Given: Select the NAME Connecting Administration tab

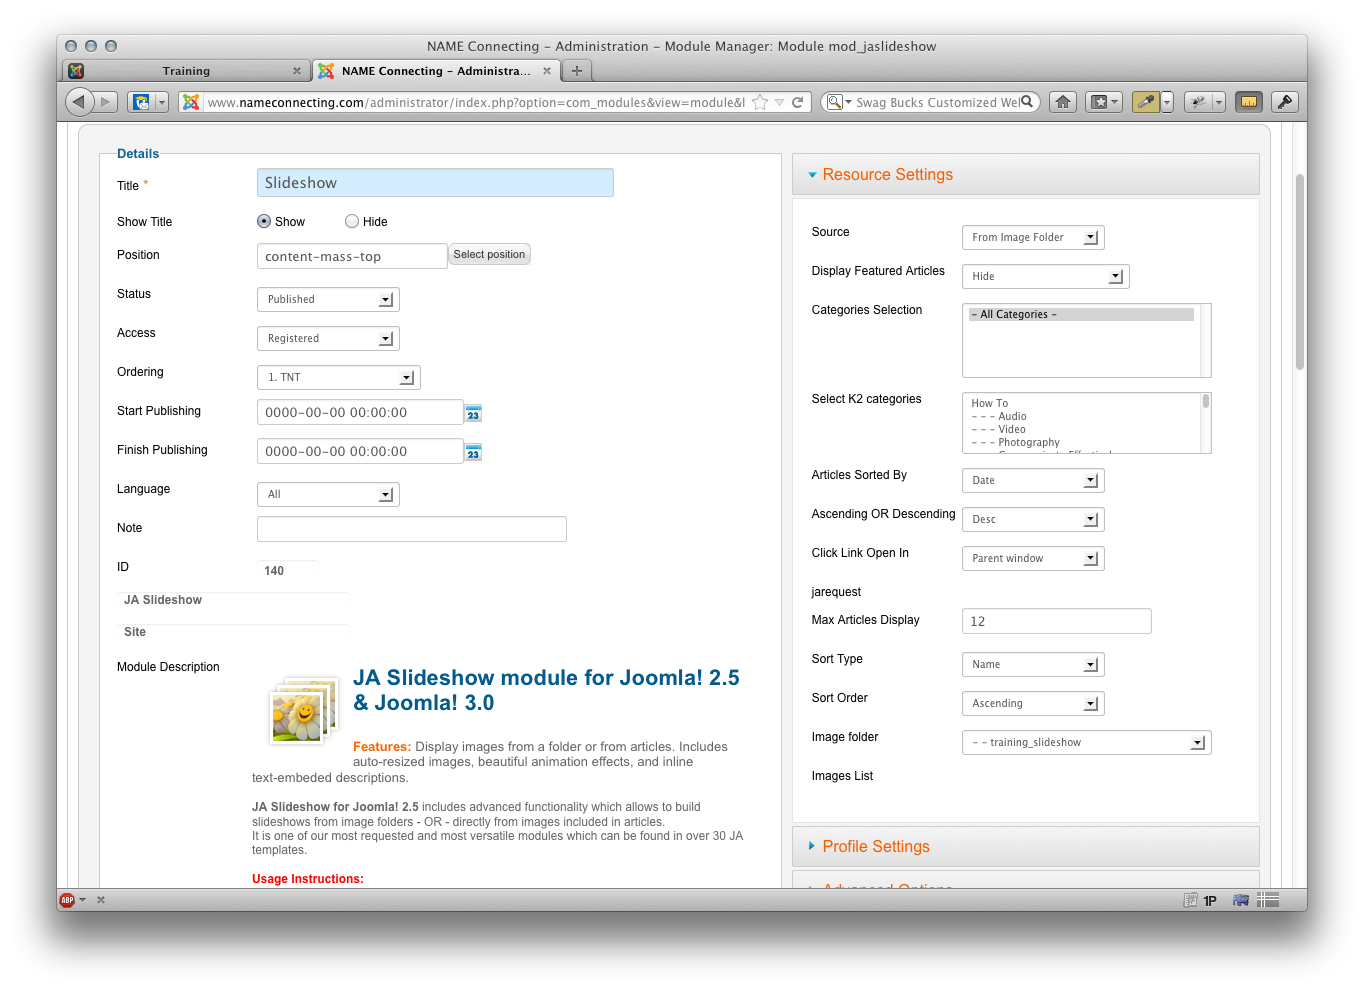Looking at the screenshot, I should (x=435, y=71).
